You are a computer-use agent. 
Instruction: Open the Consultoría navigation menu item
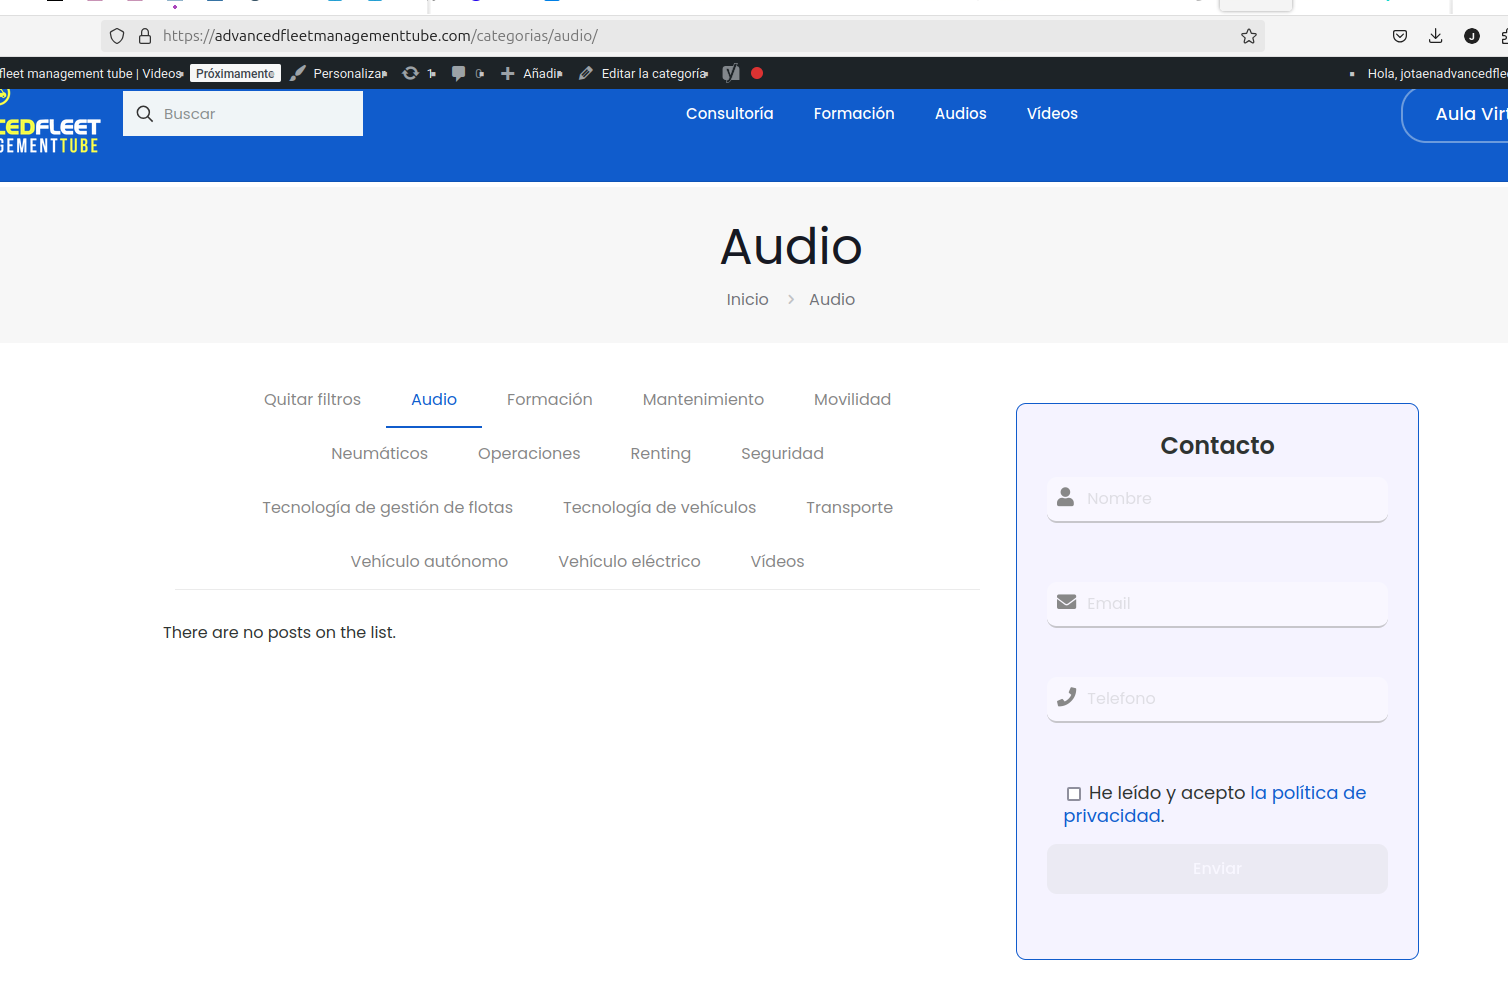[729, 113]
